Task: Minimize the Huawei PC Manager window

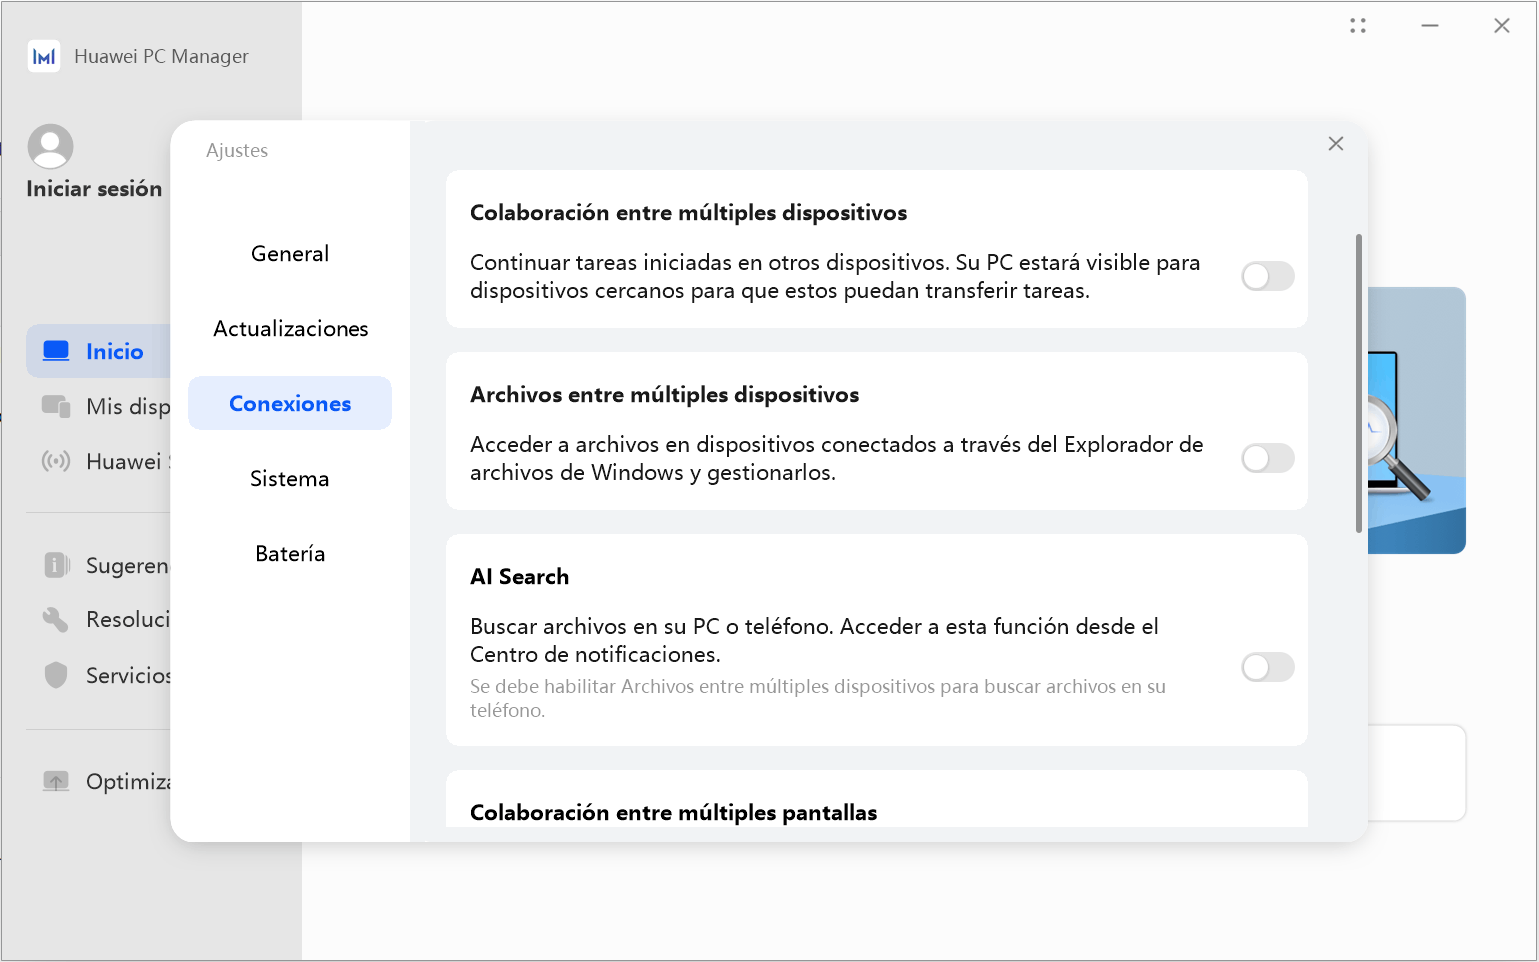Action: [x=1430, y=26]
